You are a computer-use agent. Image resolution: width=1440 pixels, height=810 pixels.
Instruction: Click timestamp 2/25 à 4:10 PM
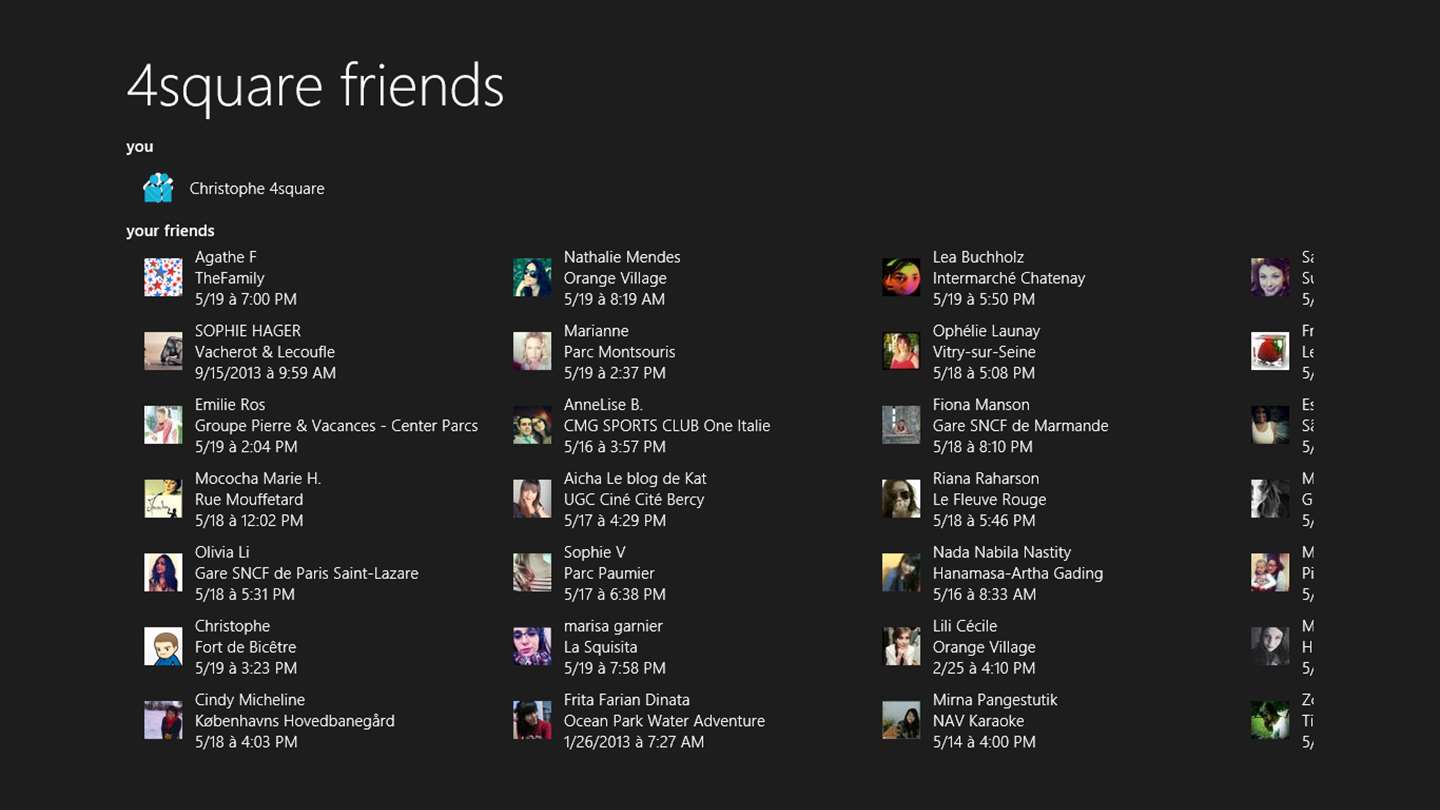pos(984,668)
